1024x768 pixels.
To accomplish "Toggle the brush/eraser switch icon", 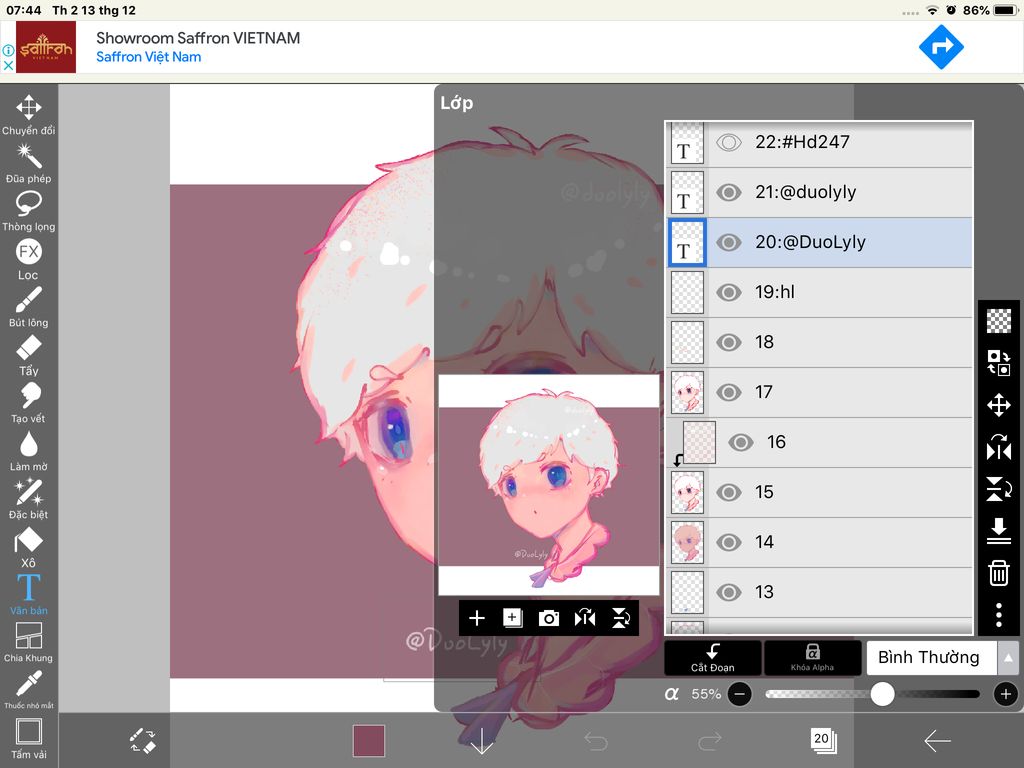I will (x=142, y=741).
